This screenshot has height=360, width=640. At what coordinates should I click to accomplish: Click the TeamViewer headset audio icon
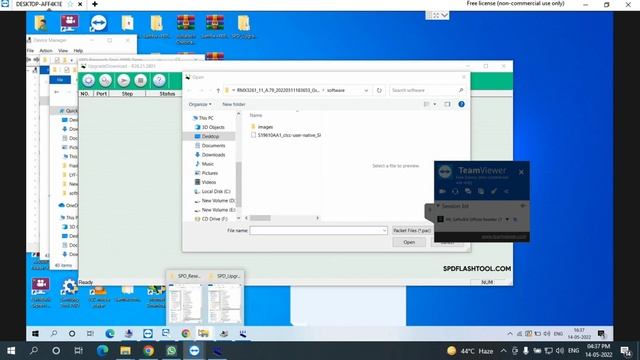point(455,191)
